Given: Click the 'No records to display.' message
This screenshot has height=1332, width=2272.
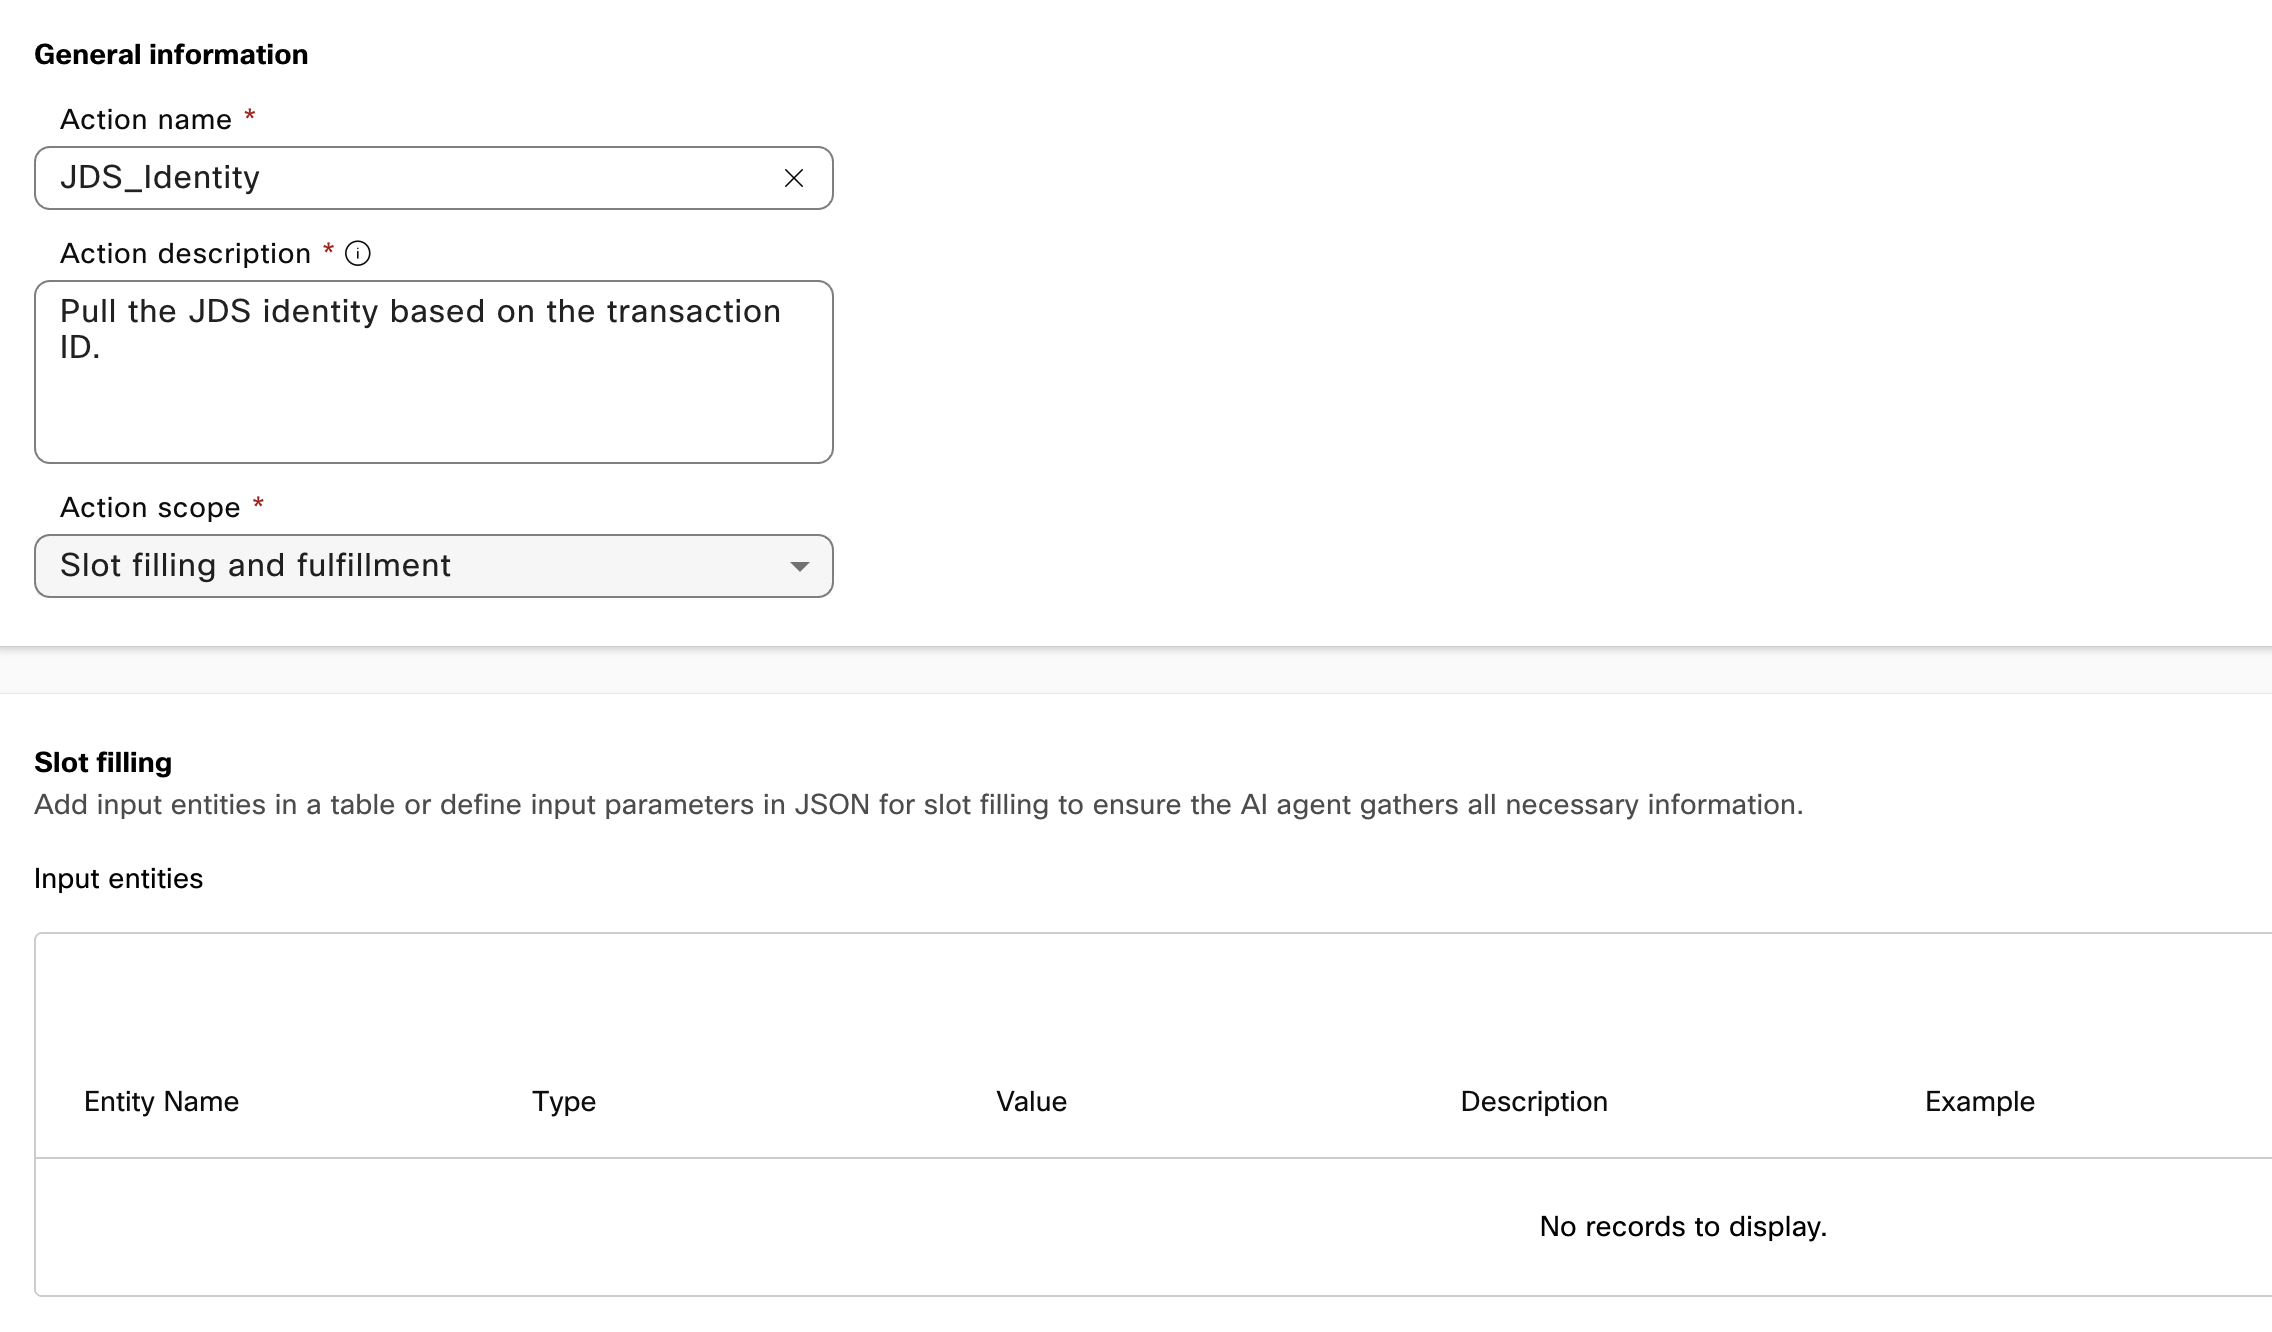Looking at the screenshot, I should point(1683,1227).
